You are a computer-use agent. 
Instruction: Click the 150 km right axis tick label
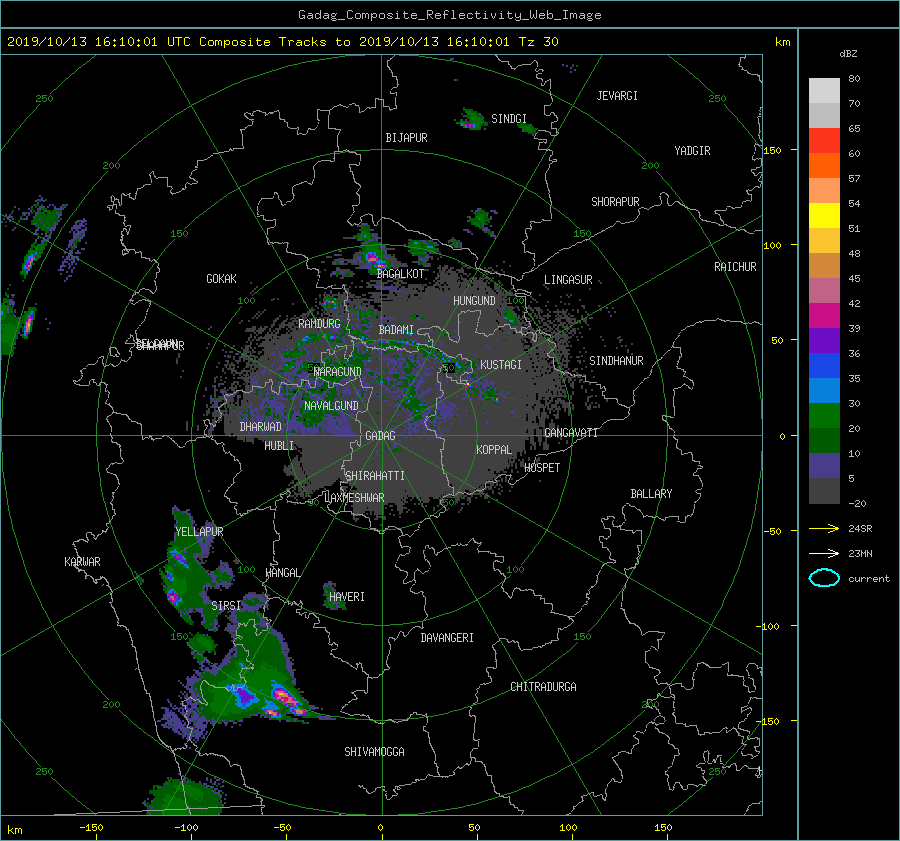(x=772, y=150)
